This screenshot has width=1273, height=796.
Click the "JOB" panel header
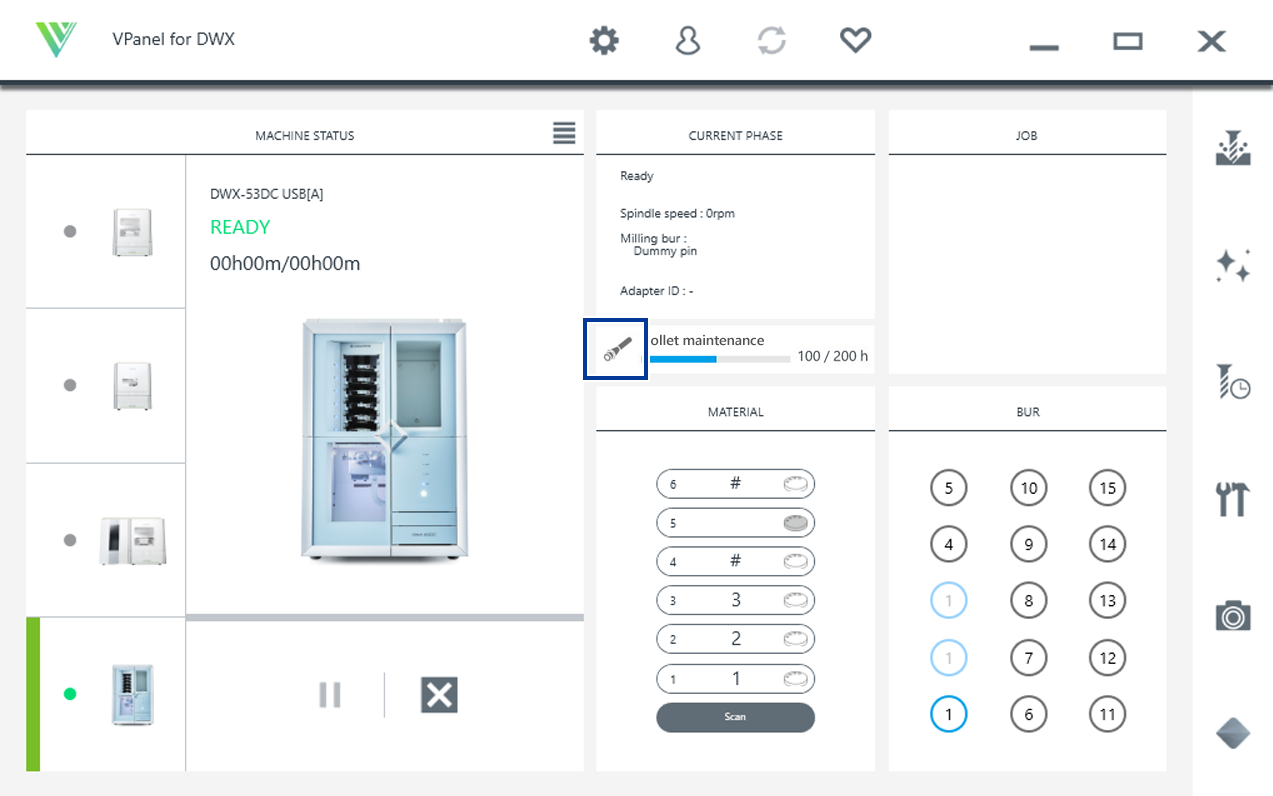(1027, 135)
